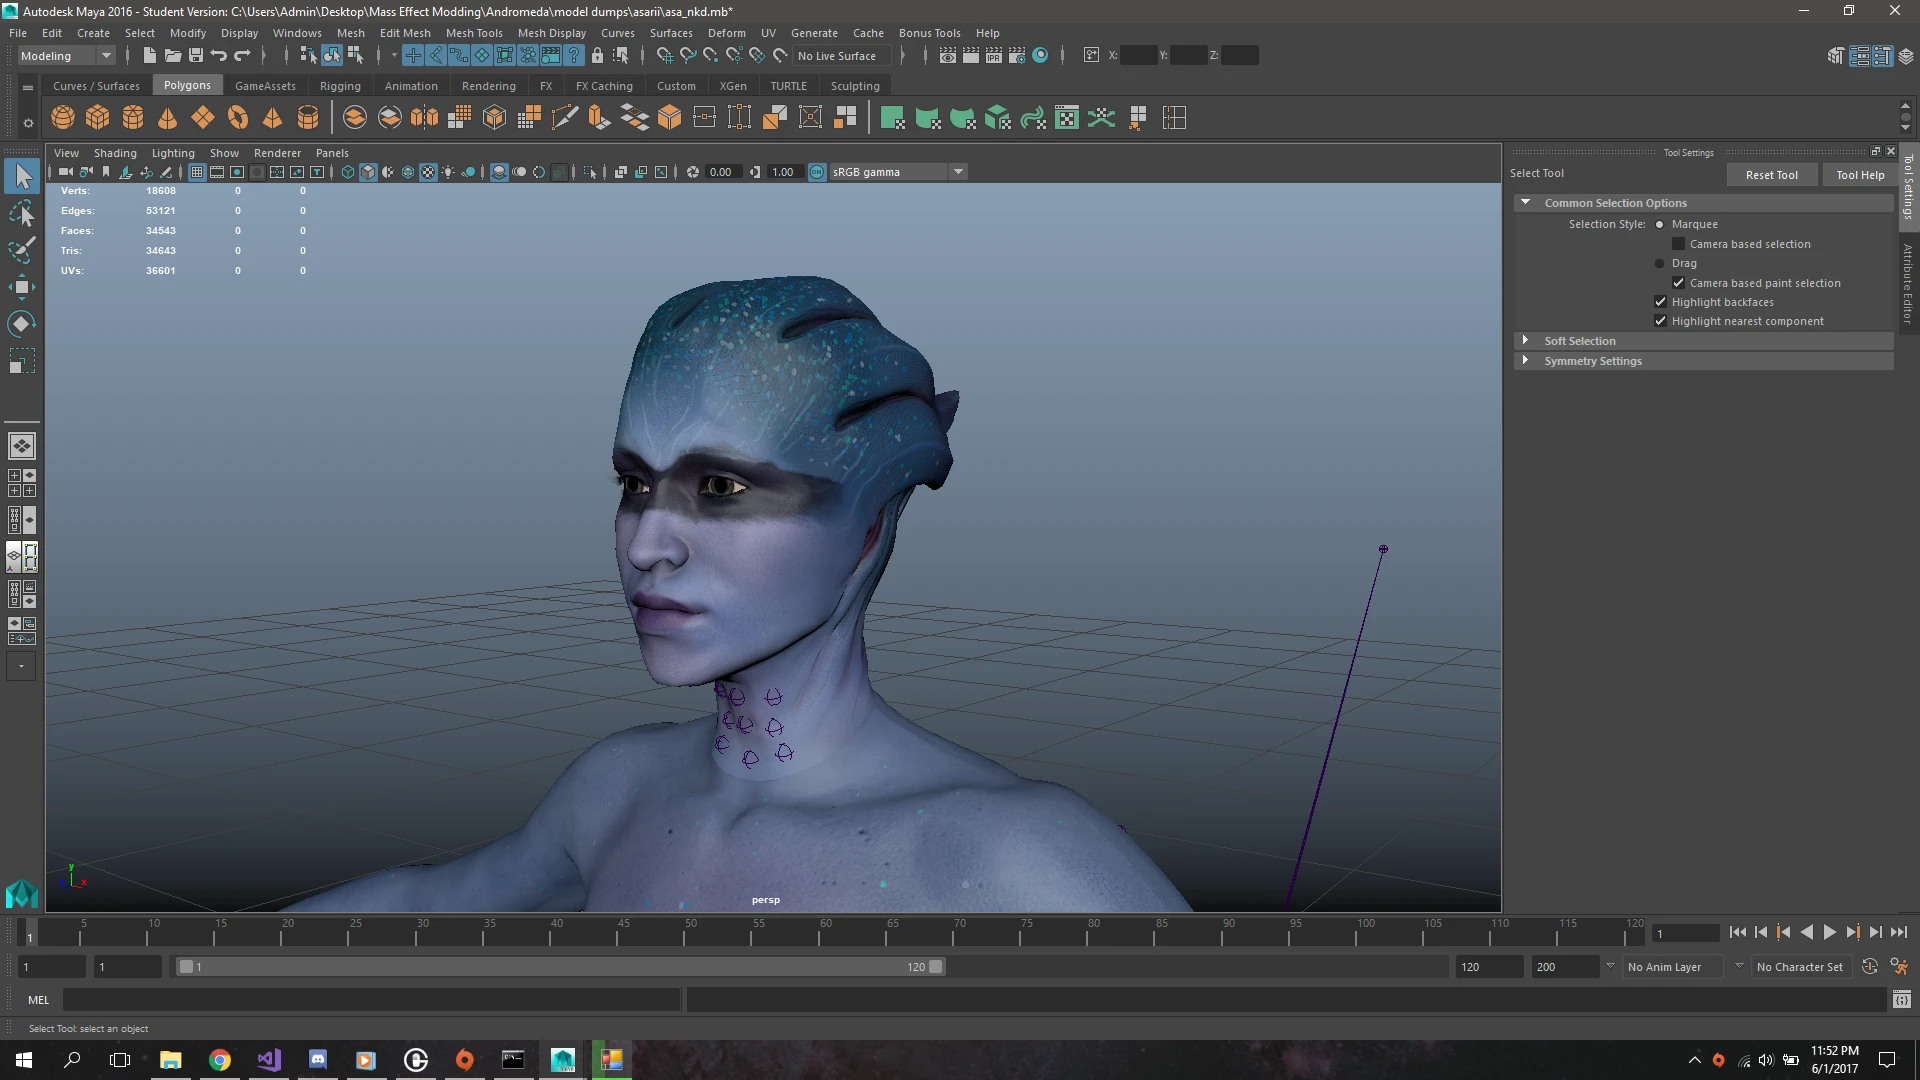
Task: Uncheck Highlight backfaces option
Action: (1661, 302)
